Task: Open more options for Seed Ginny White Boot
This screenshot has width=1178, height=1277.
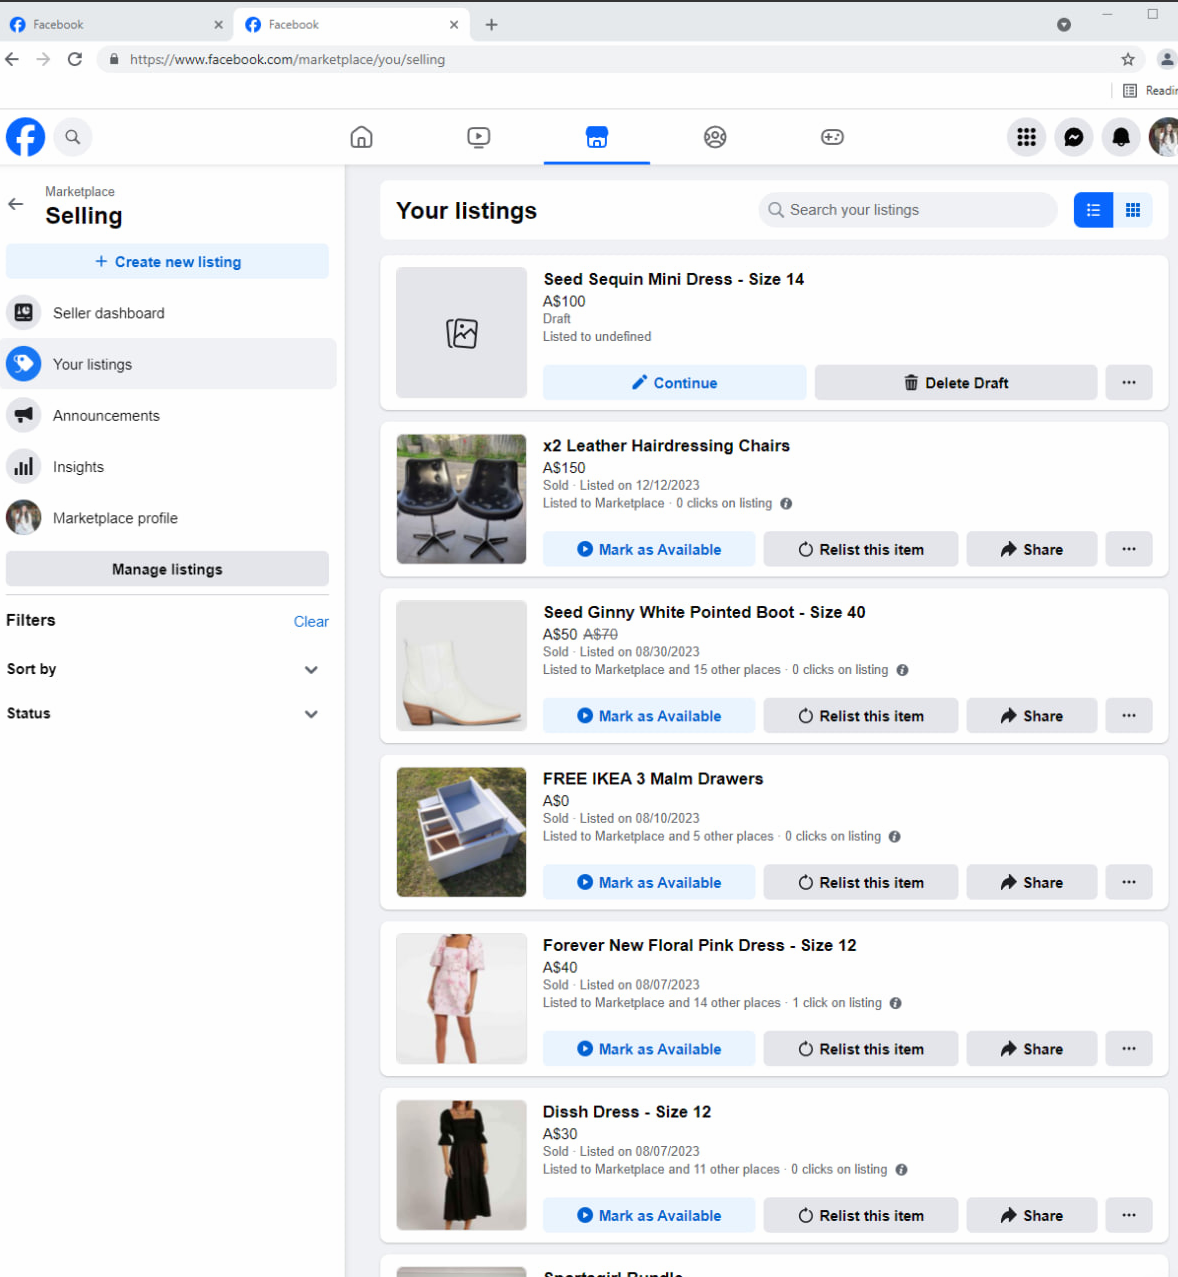Action: 1129,716
